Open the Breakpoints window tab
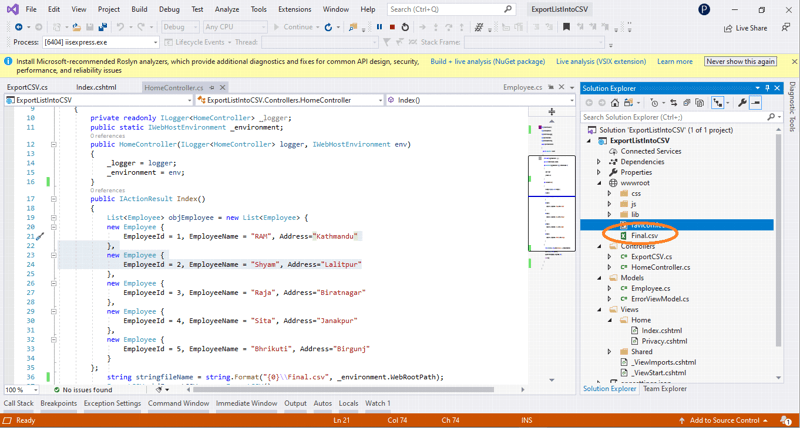800x428 pixels. [x=59, y=403]
